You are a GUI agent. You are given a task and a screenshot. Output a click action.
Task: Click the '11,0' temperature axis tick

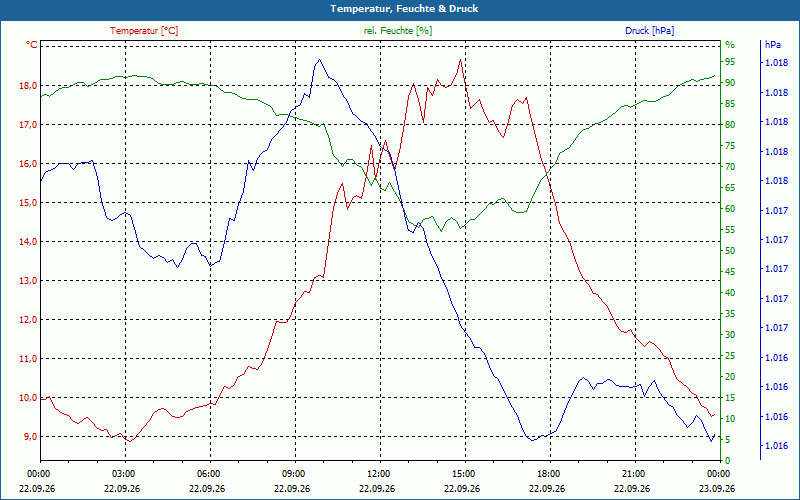pos(28,359)
